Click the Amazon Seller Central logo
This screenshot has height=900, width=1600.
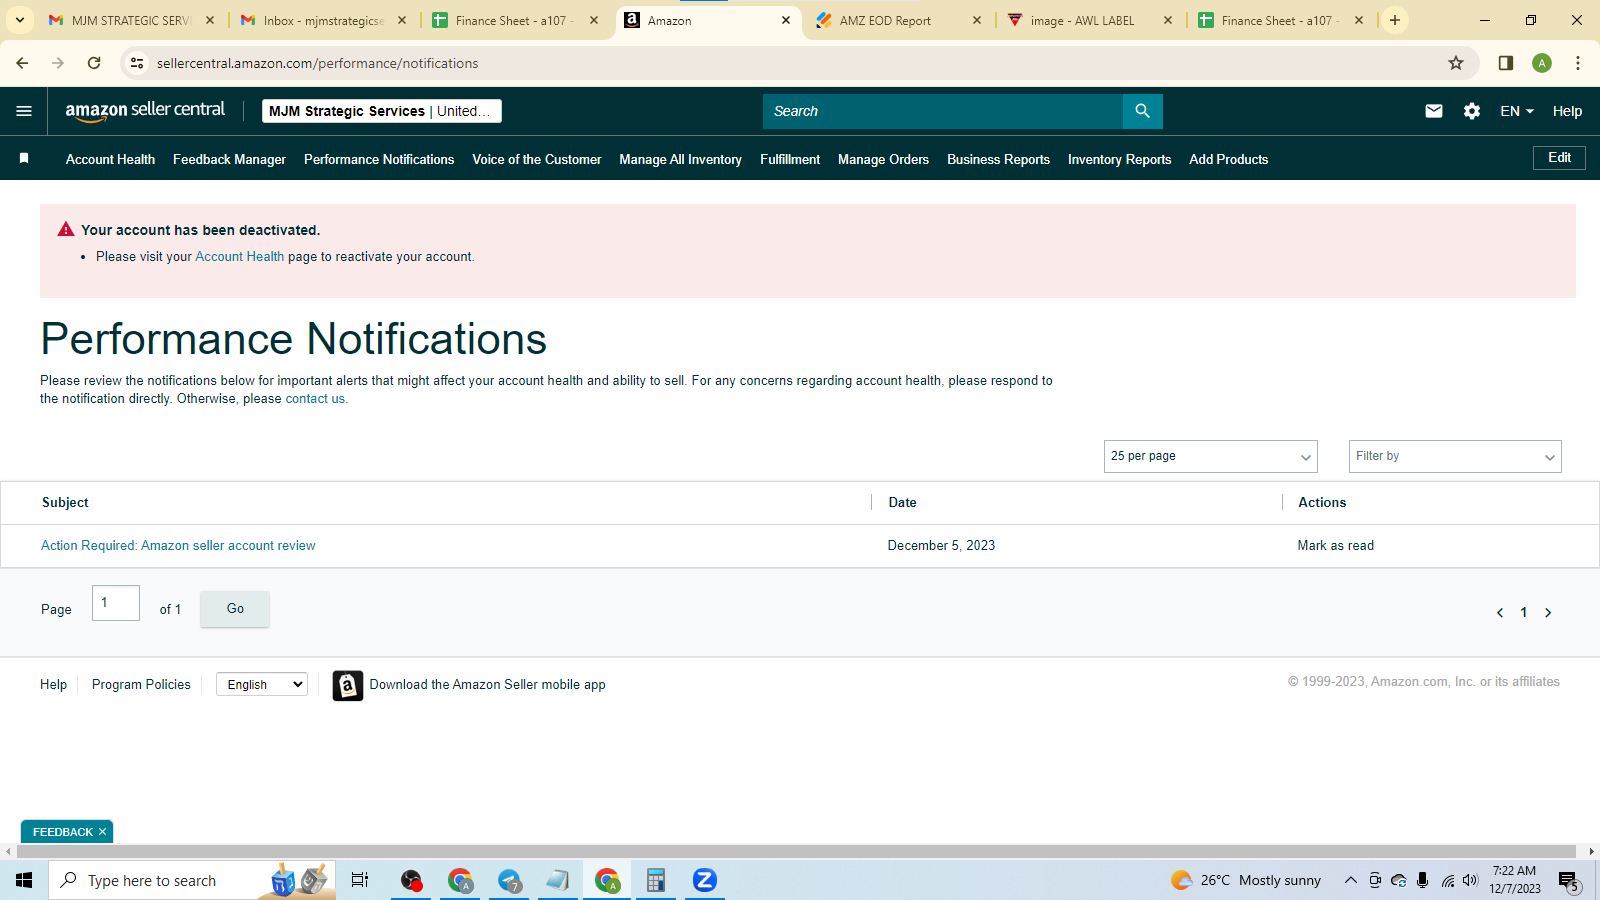tap(145, 111)
